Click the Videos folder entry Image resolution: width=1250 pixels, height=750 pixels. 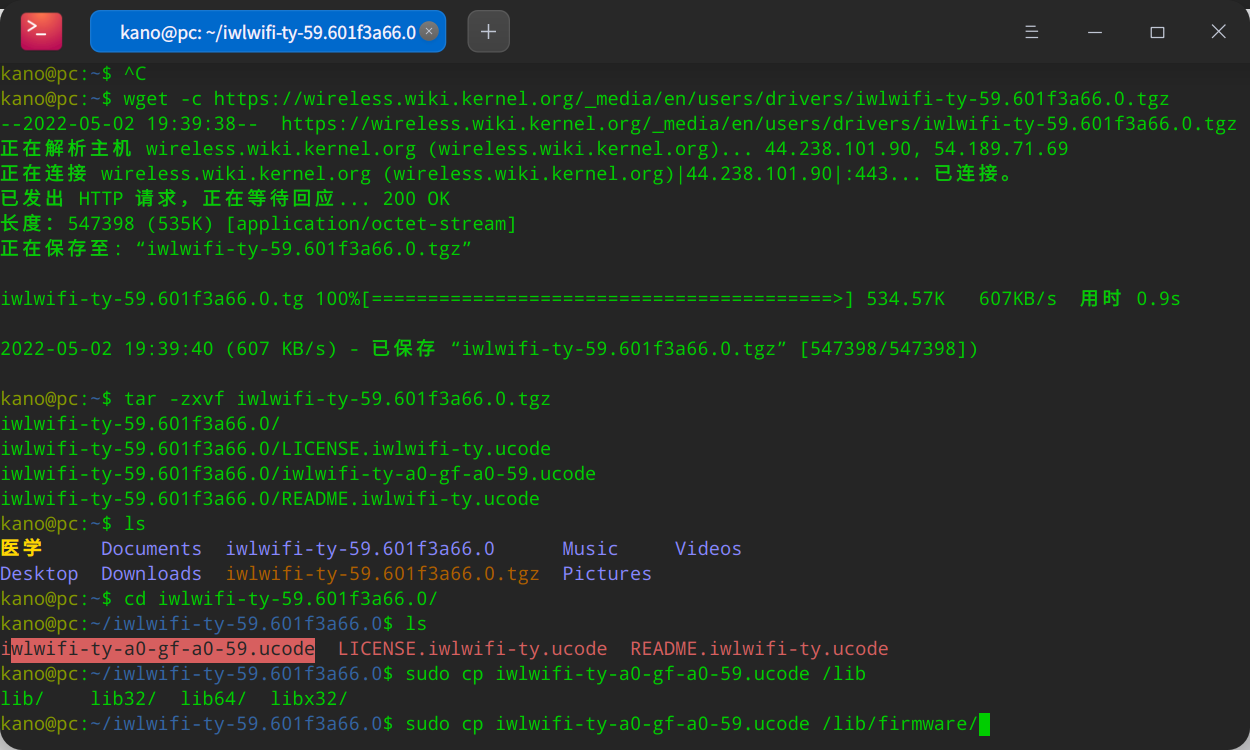click(707, 548)
